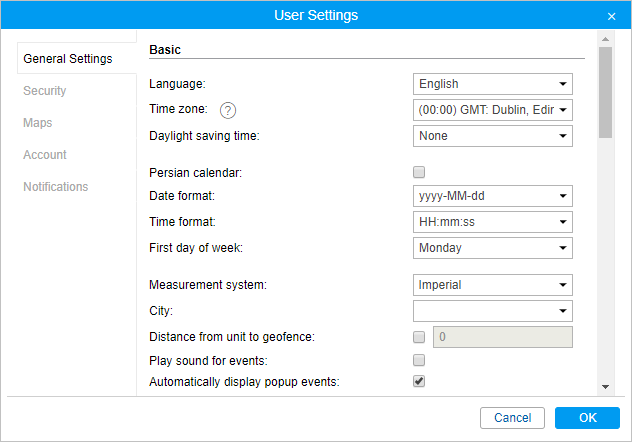The height and width of the screenshot is (442, 632).
Task: Open the Language dropdown showing English
Action: pos(493,84)
